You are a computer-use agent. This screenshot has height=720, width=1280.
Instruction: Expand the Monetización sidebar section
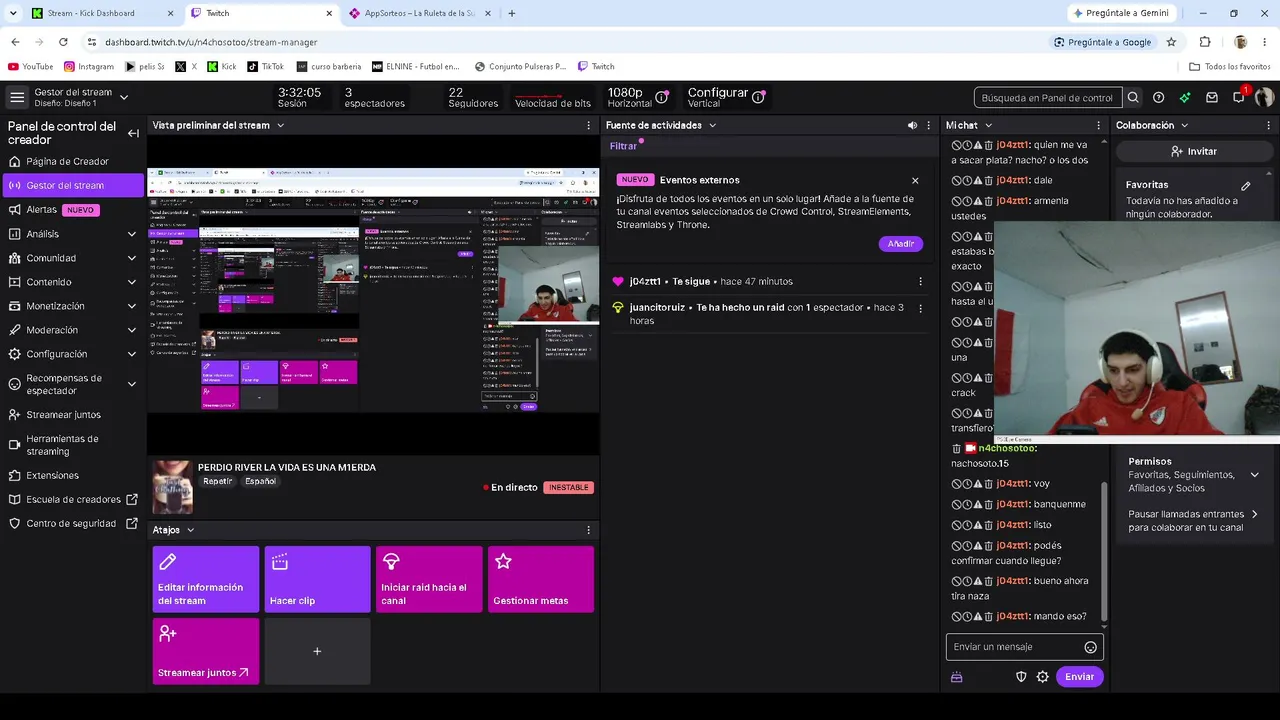pyautogui.click(x=132, y=306)
